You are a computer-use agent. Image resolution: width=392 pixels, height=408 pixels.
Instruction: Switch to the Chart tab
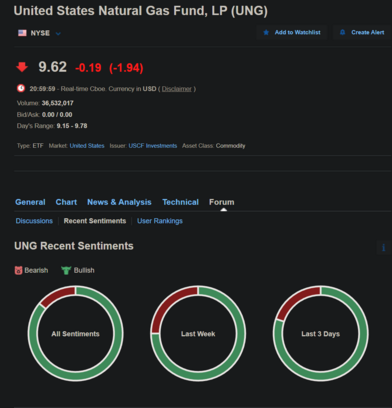(x=66, y=202)
